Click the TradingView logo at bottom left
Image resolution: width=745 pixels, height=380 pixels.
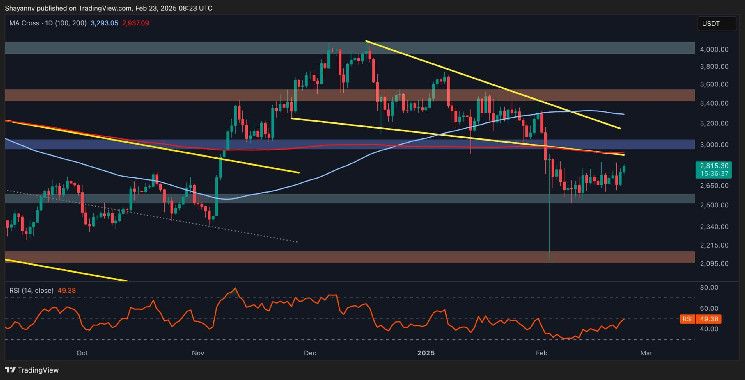tap(32, 370)
